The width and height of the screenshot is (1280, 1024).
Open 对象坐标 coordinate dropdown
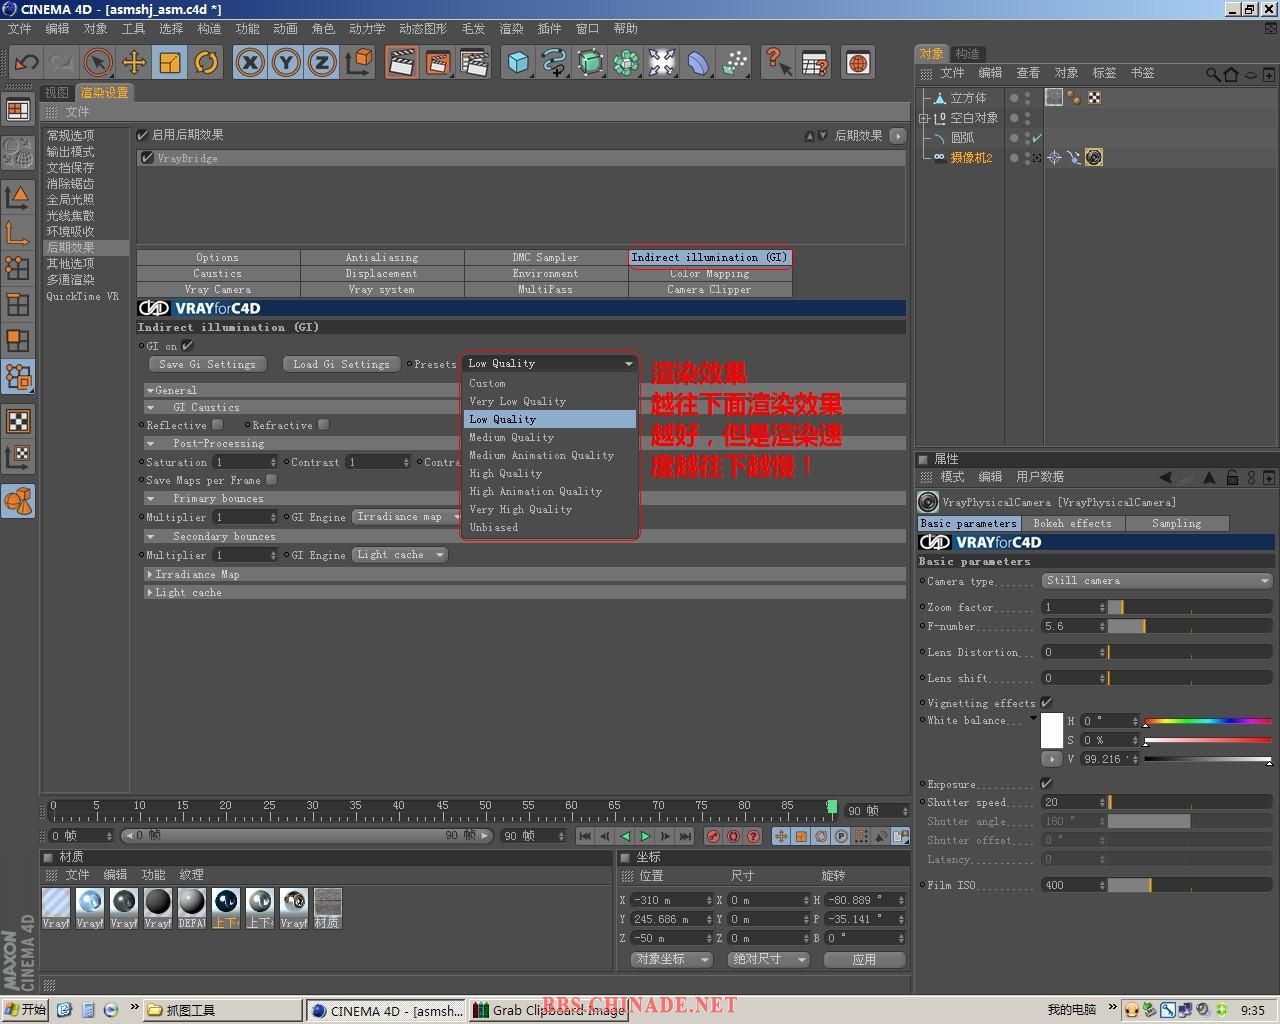point(671,959)
